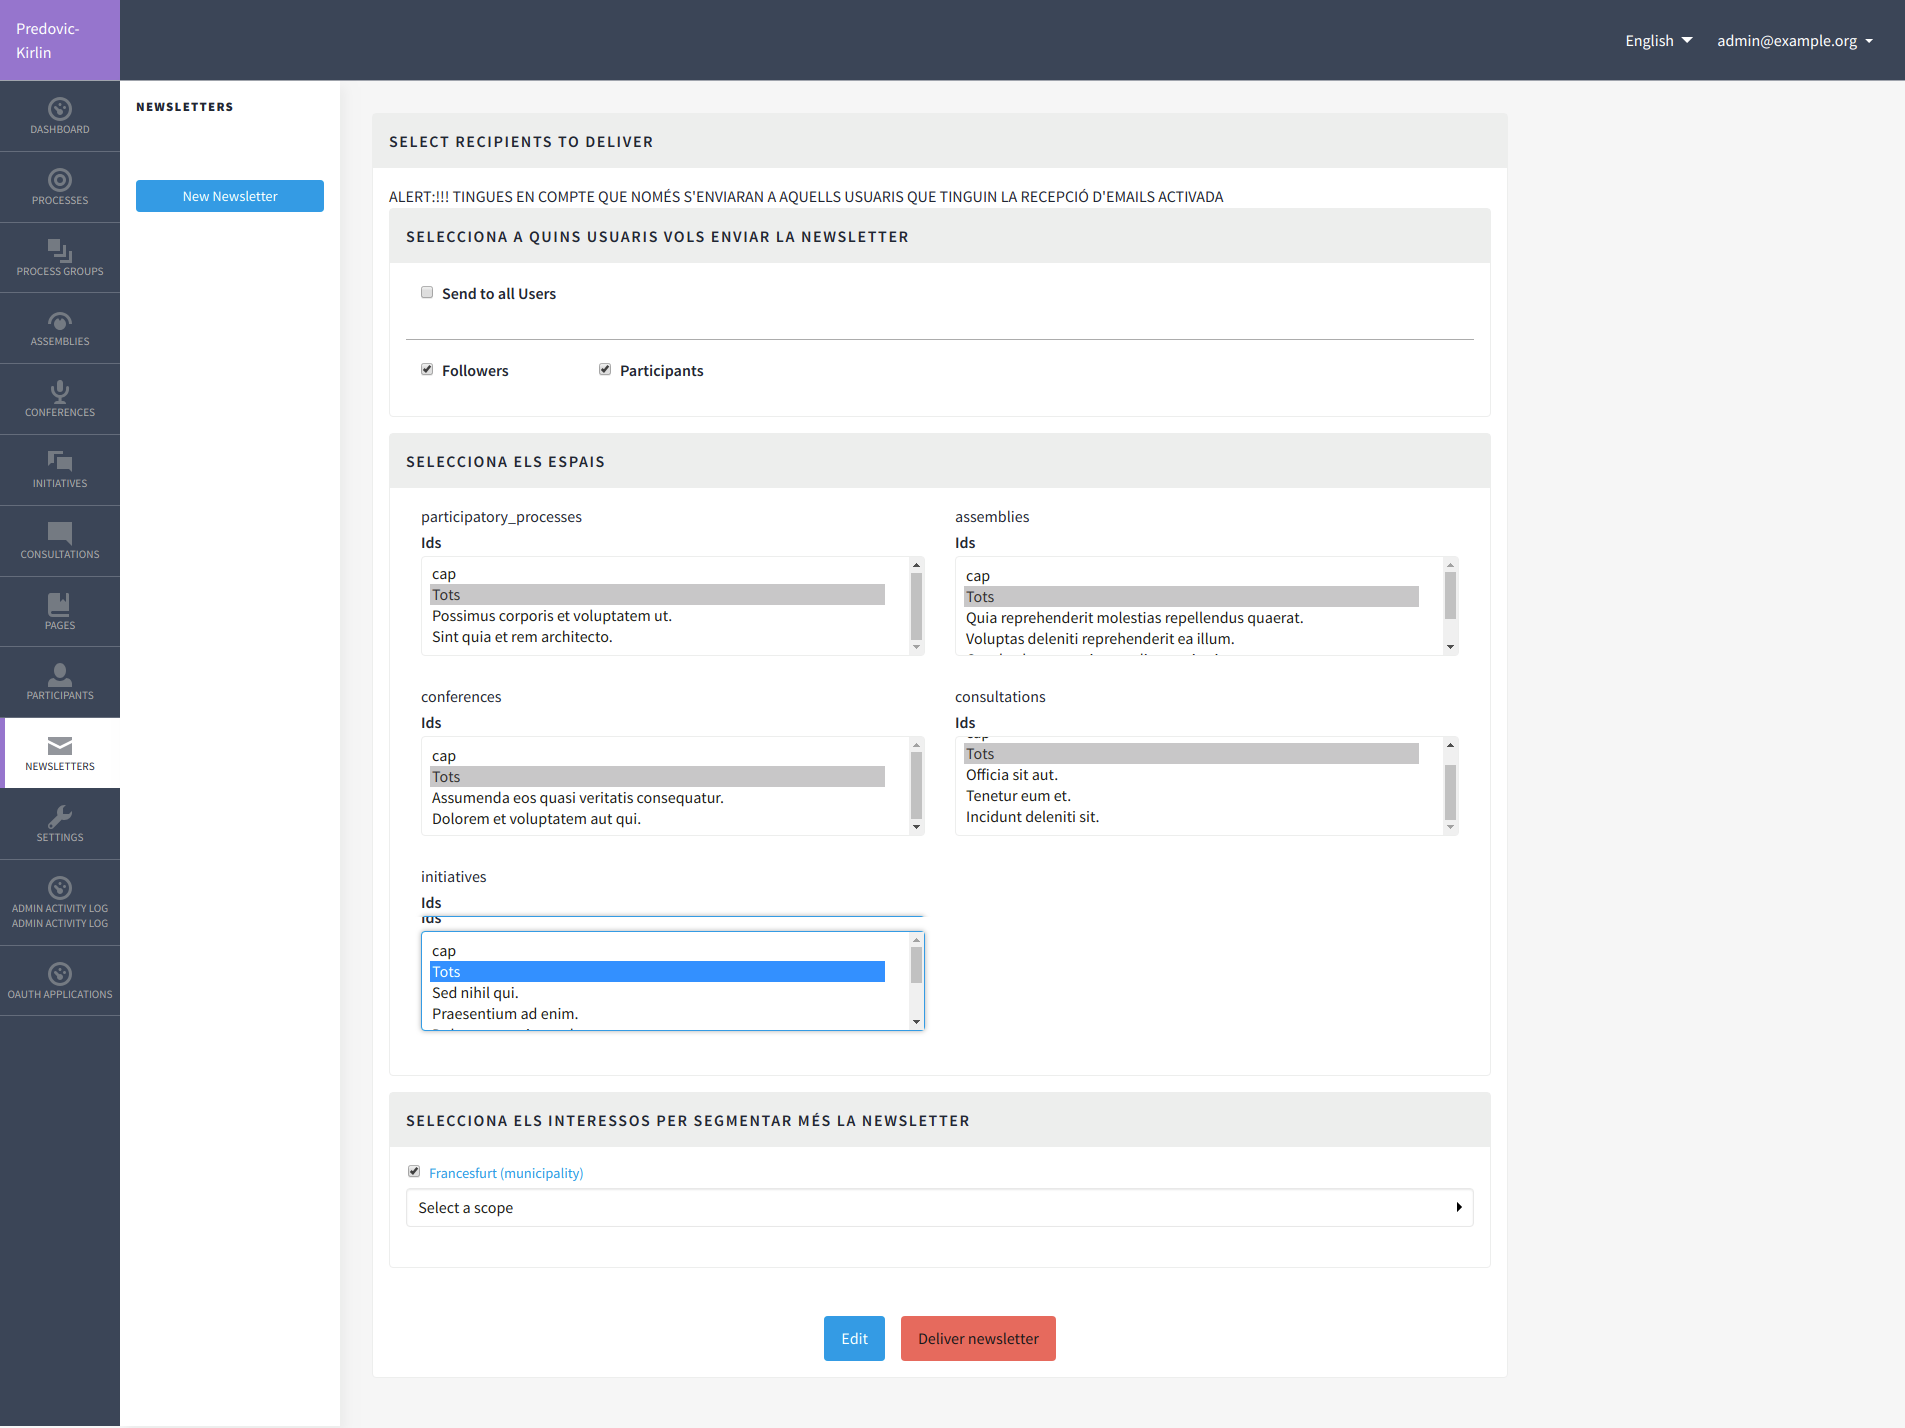The height and width of the screenshot is (1428, 1905).
Task: Toggle Francesfurt (municipality) checkbox
Action: click(x=414, y=1171)
